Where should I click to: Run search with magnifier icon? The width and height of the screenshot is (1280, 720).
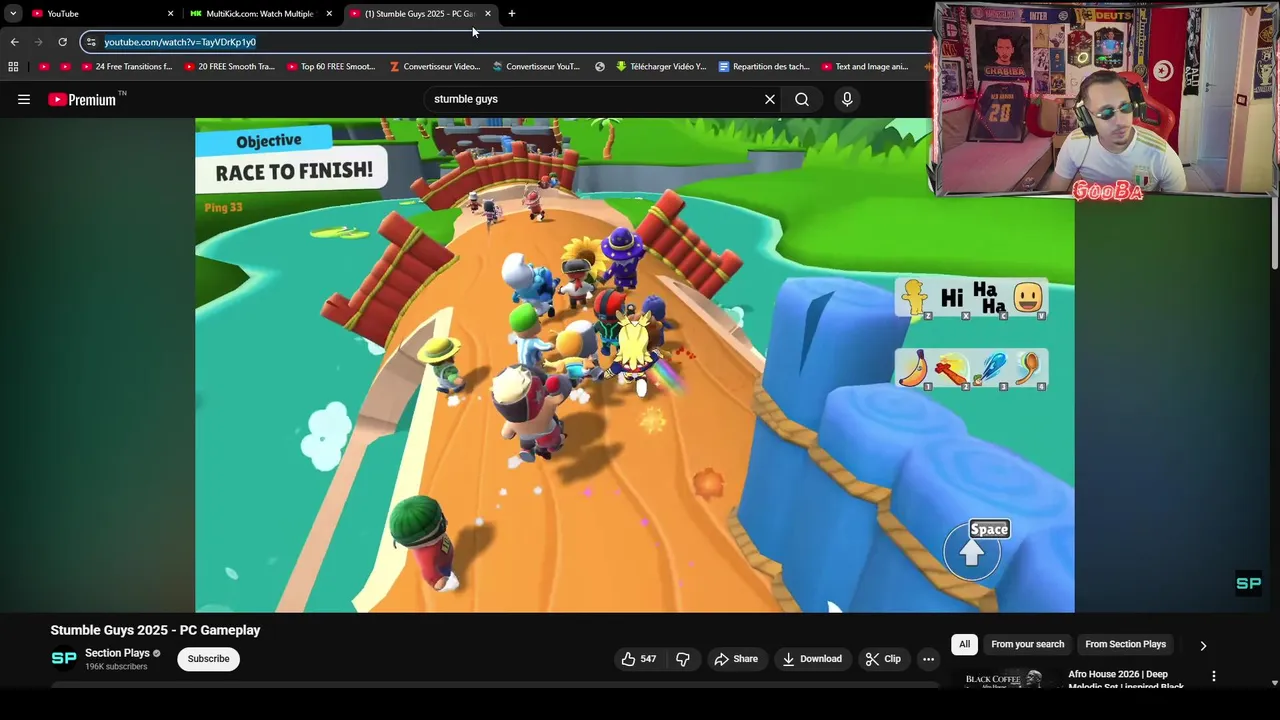click(x=802, y=99)
